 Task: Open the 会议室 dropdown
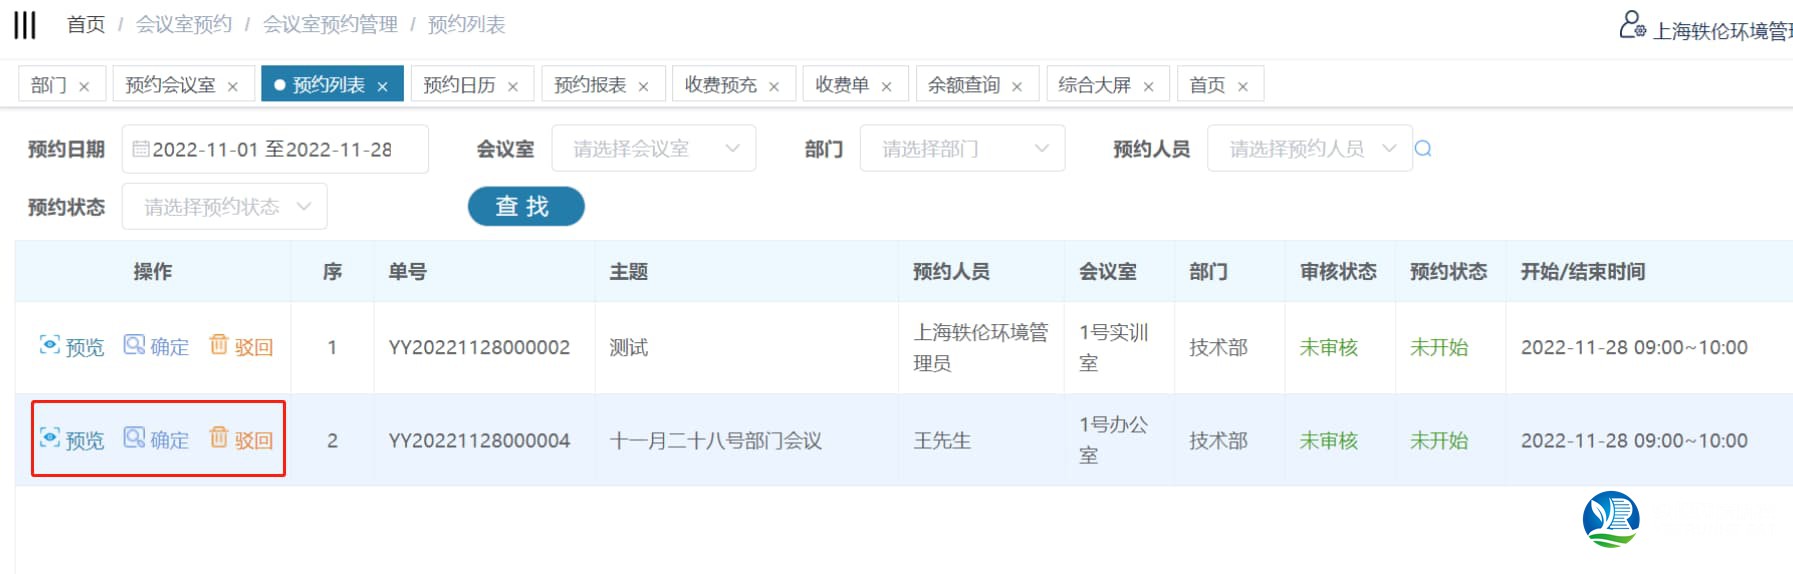pyautogui.click(x=653, y=149)
